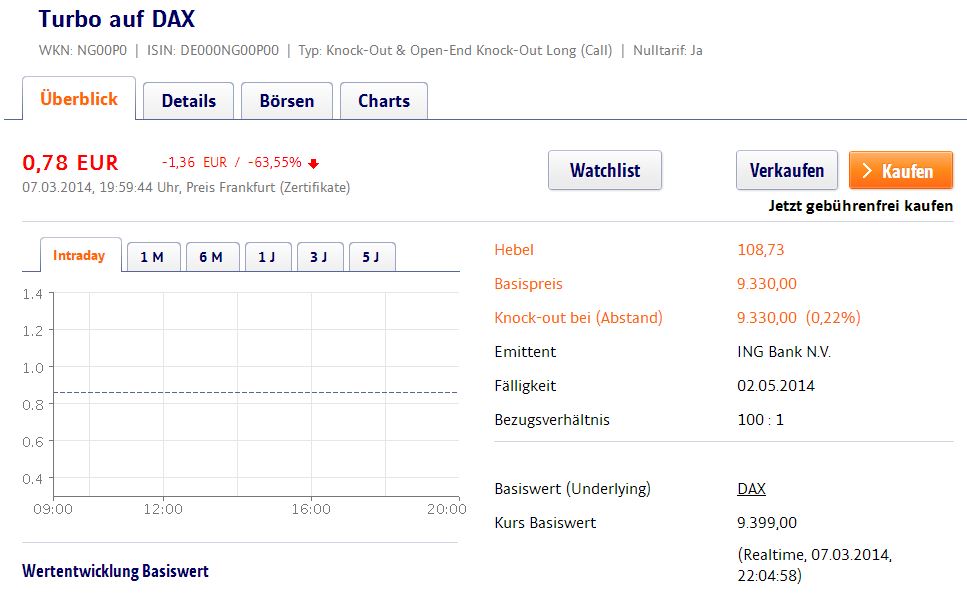Click the orange Kaufen button
This screenshot has width=967, height=598.
coord(900,170)
